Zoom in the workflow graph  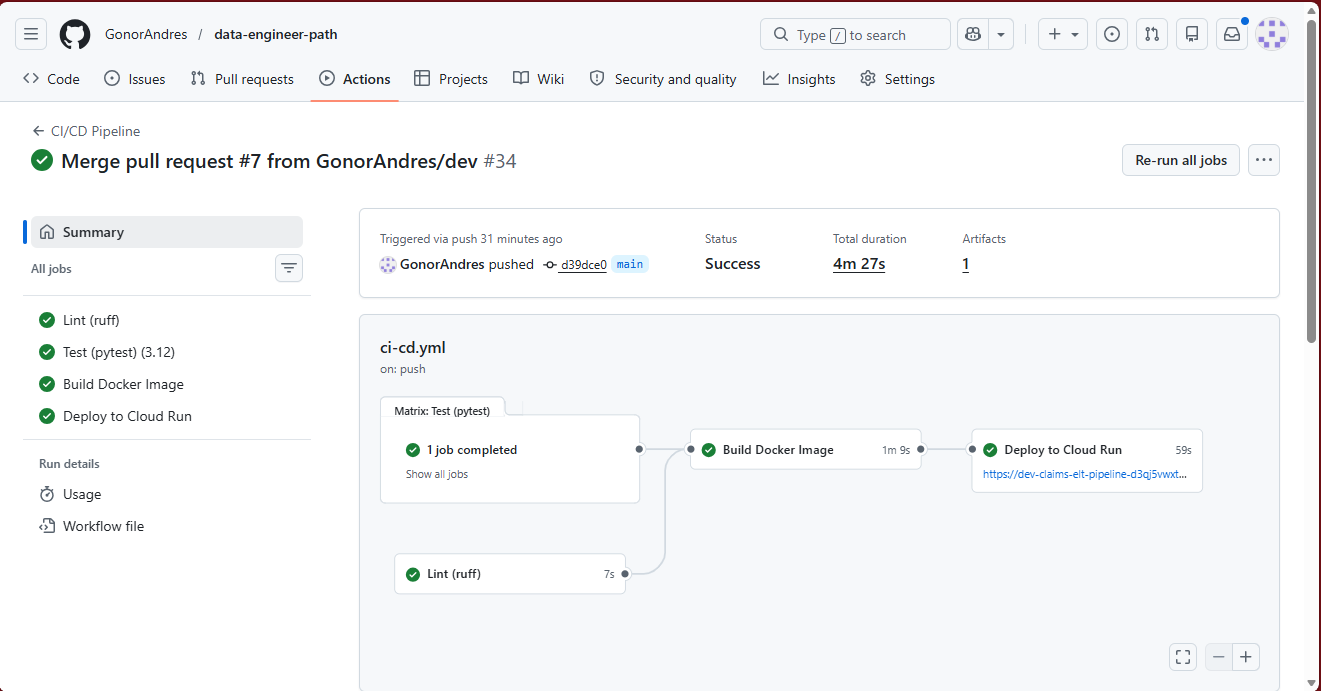pyautogui.click(x=1246, y=657)
